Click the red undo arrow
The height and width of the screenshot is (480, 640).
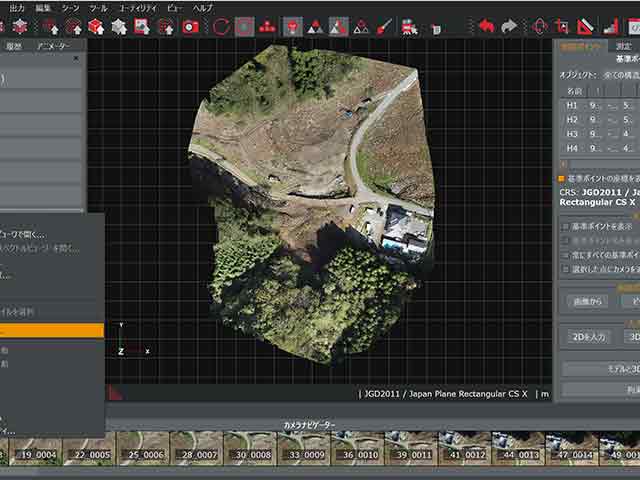486,27
